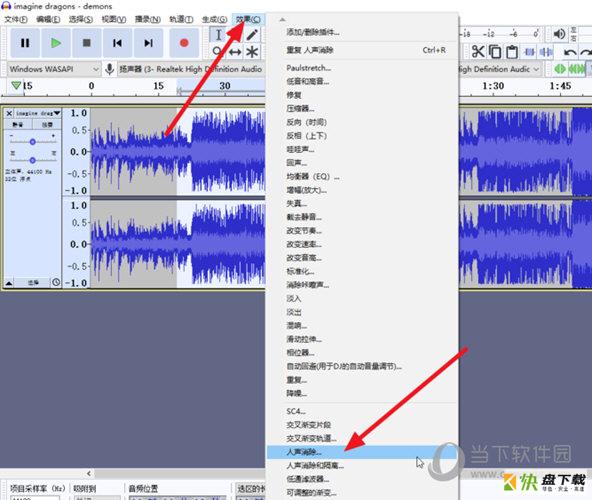Image resolution: width=592 pixels, height=500 pixels.
Task: Open the 生成(G) menu
Action: coord(214,19)
